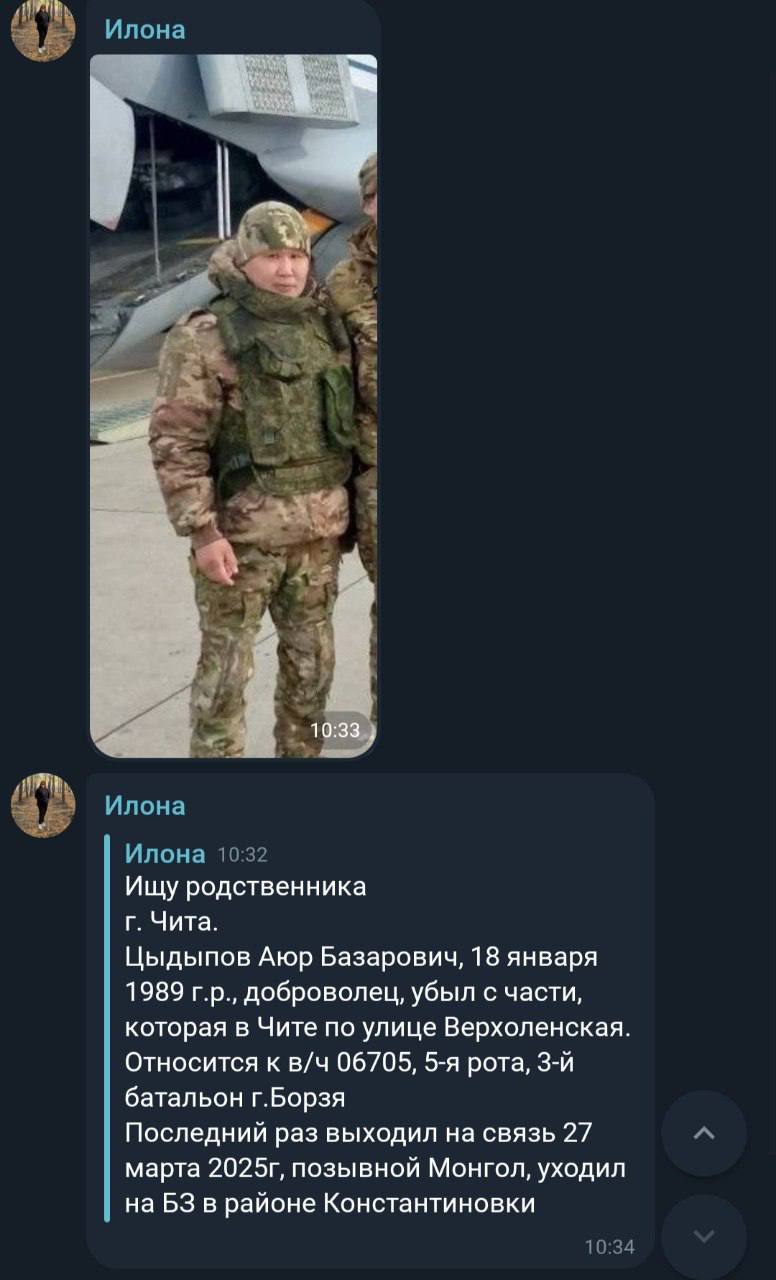776x1280 pixels.
Task: Click the 10:34 timestamp of the text message
Action: point(609,1247)
